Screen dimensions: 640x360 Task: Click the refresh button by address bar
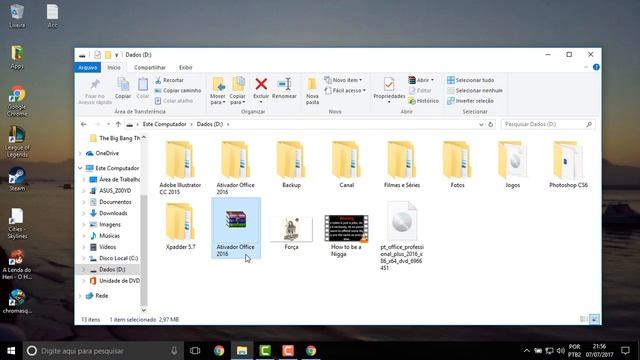(491, 124)
